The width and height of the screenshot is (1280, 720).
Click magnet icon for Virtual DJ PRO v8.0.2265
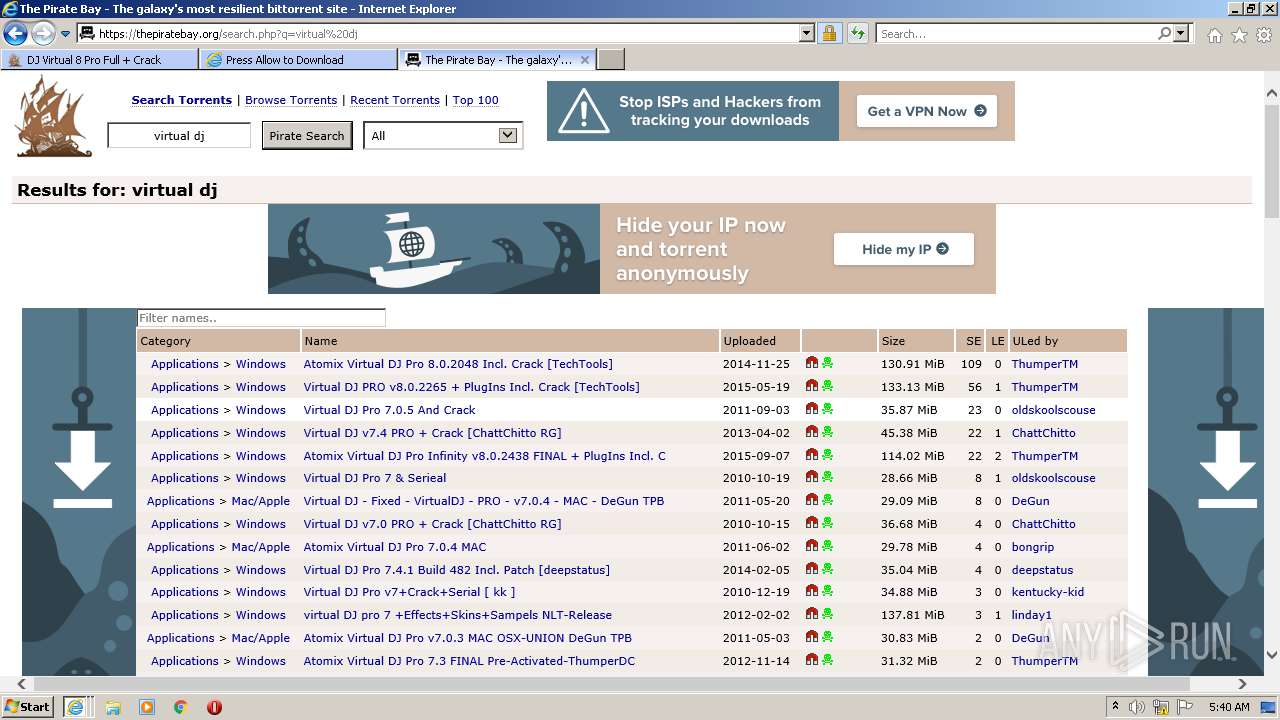tap(812, 386)
